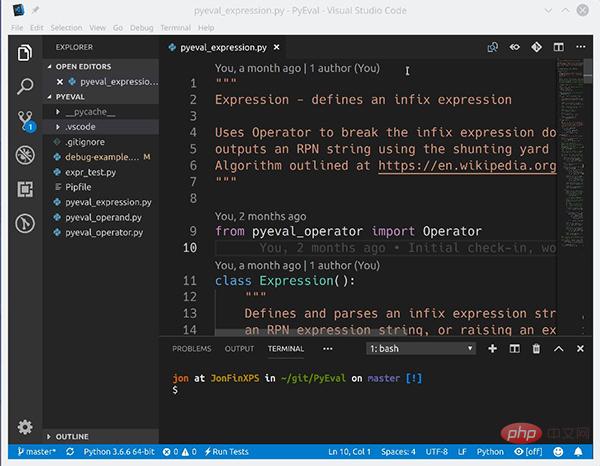The image size is (600, 466).
Task: Open the Explorer view in activity bar
Action: [x=25, y=52]
